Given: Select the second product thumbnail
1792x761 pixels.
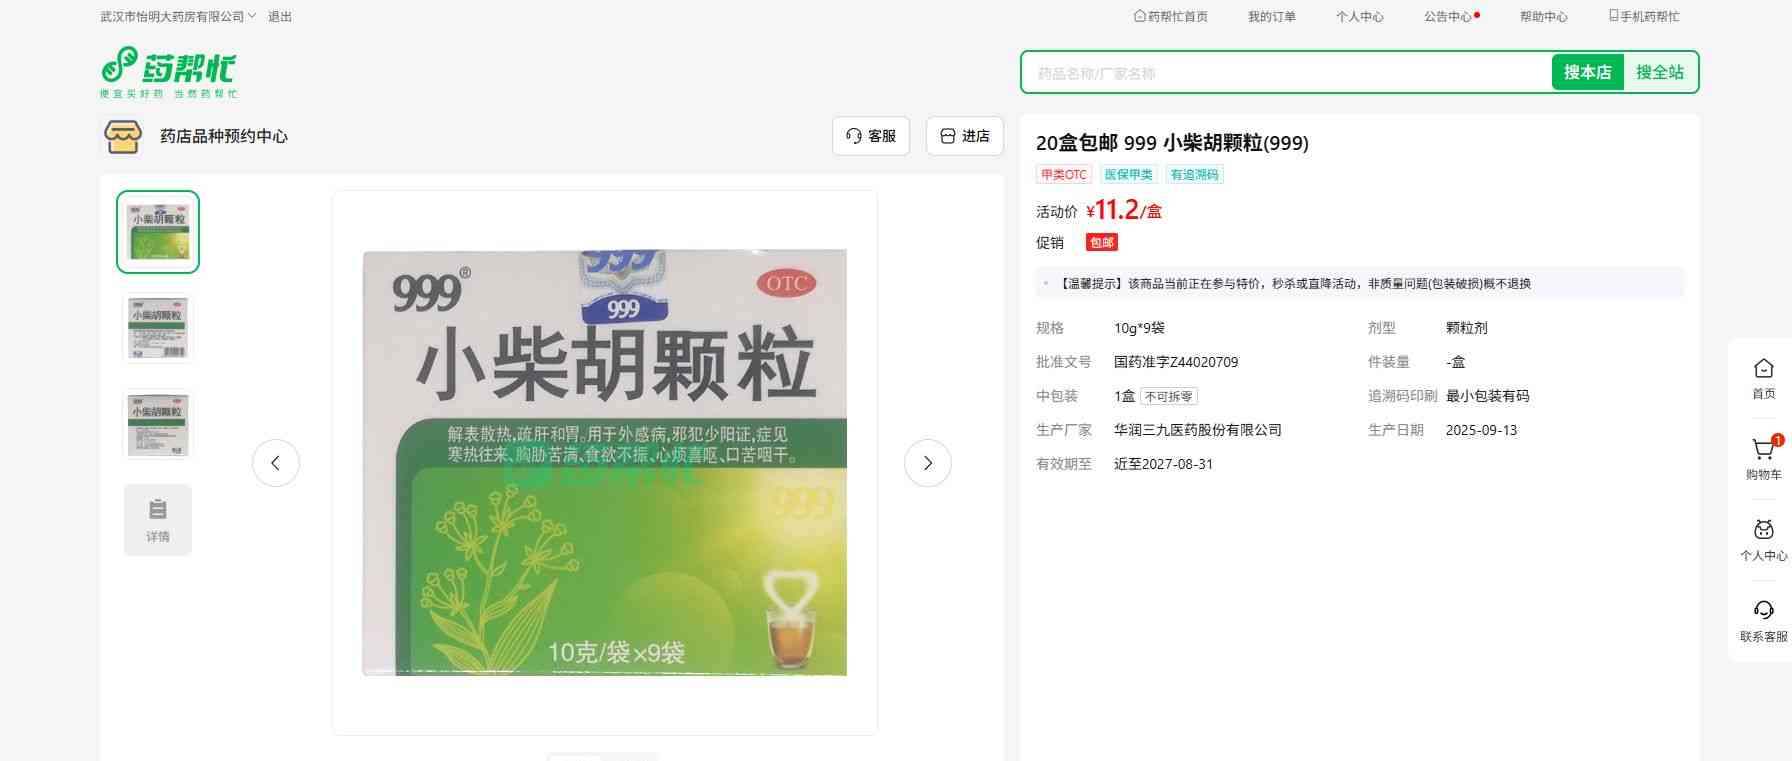Looking at the screenshot, I should 158,328.
